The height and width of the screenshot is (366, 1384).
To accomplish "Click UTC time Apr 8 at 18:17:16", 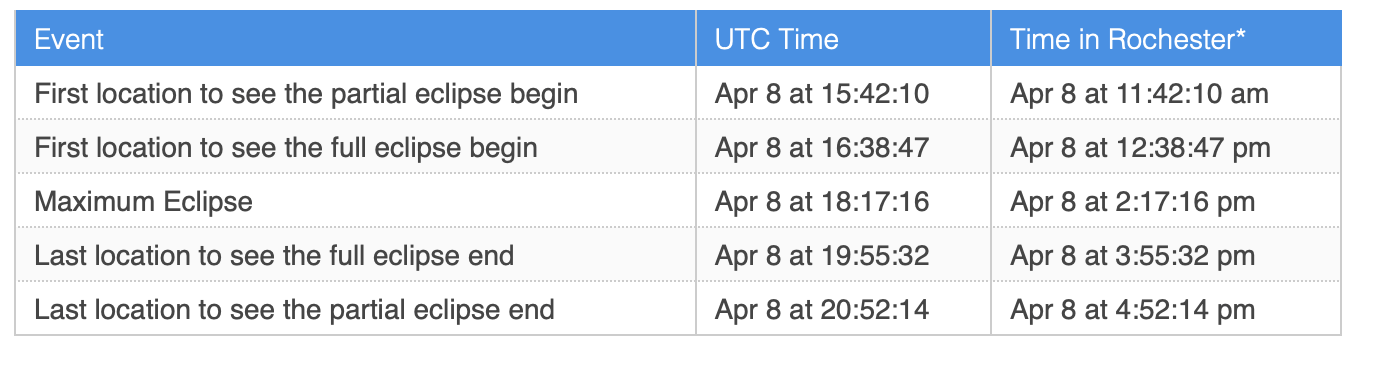I will click(822, 202).
